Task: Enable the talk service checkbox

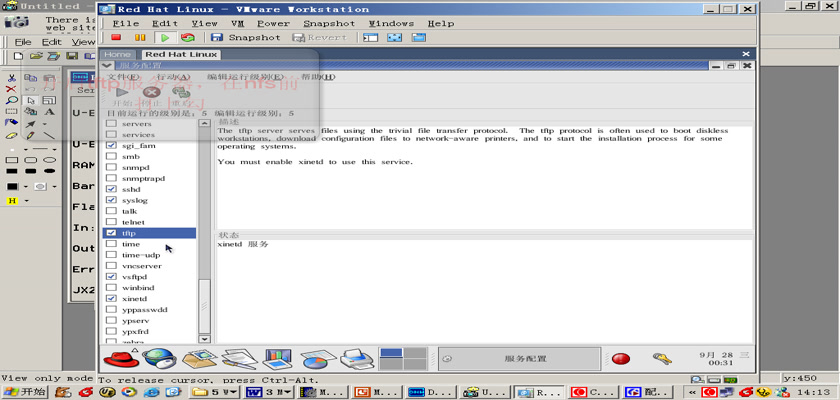Action: pyautogui.click(x=111, y=211)
